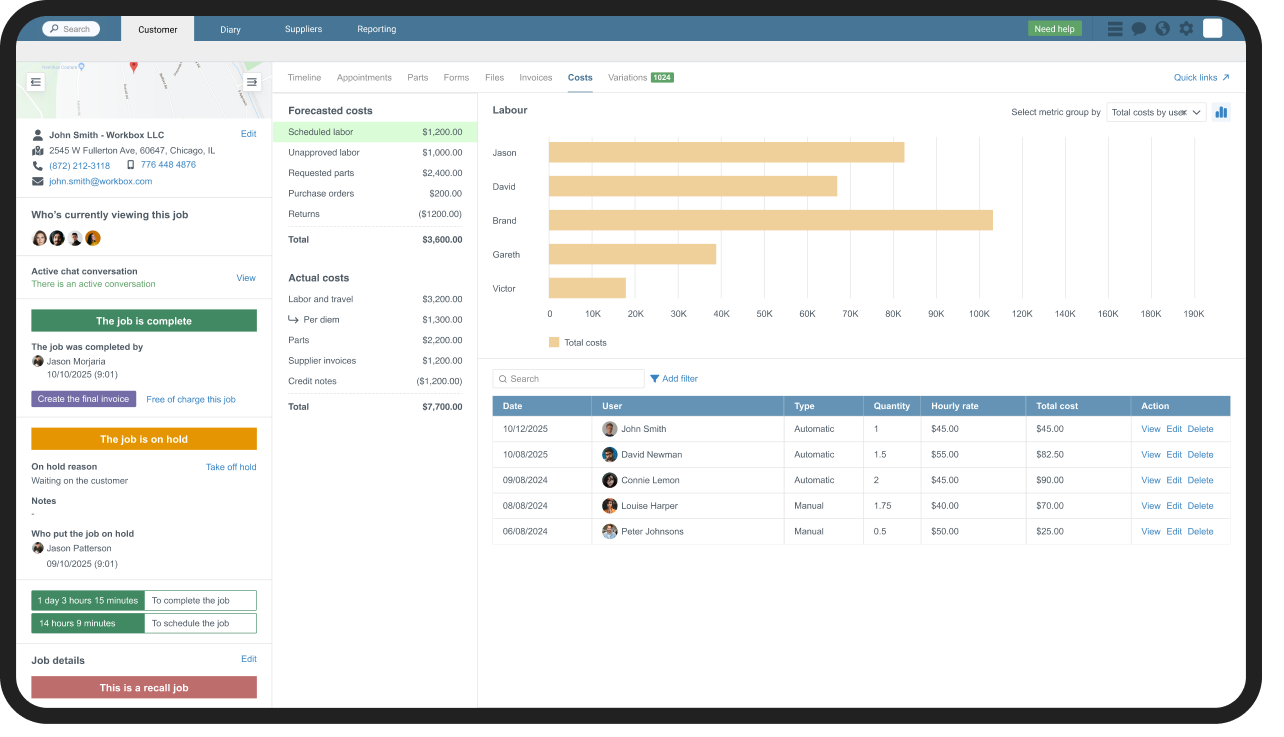Click the bar chart icon near the metric selector
The width and height of the screenshot is (1284, 737).
coord(1221,112)
